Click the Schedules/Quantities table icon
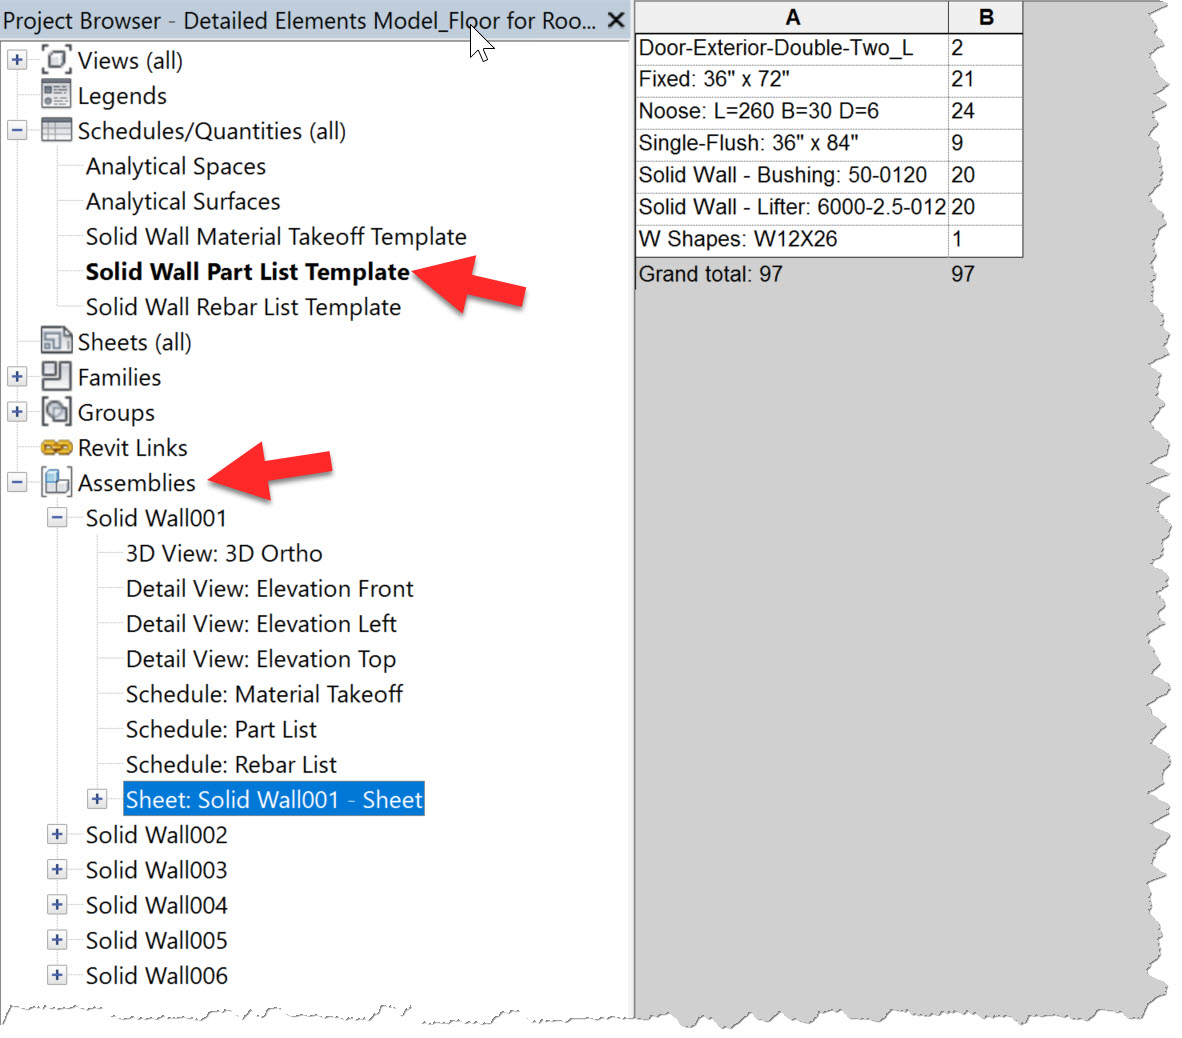This screenshot has width=1182, height=1038. [x=56, y=130]
